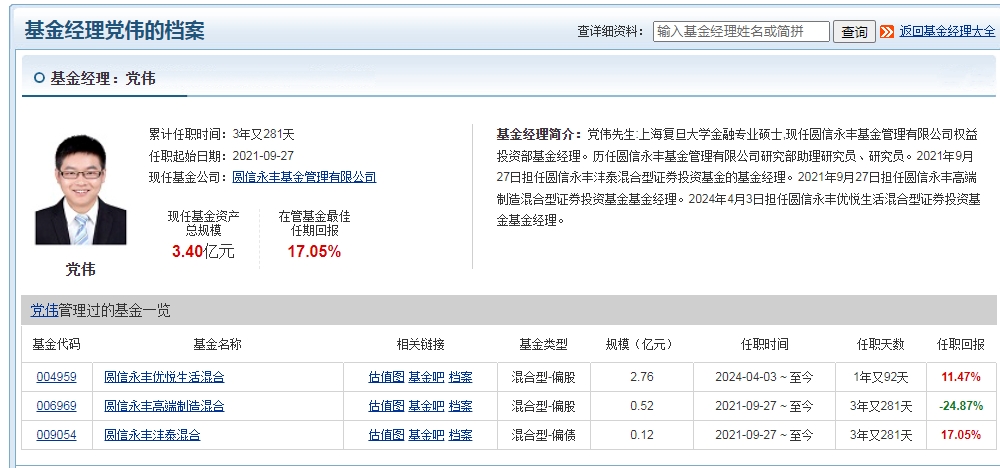Open fund code 009054 link
This screenshot has height=468, width=1000.
[56, 435]
